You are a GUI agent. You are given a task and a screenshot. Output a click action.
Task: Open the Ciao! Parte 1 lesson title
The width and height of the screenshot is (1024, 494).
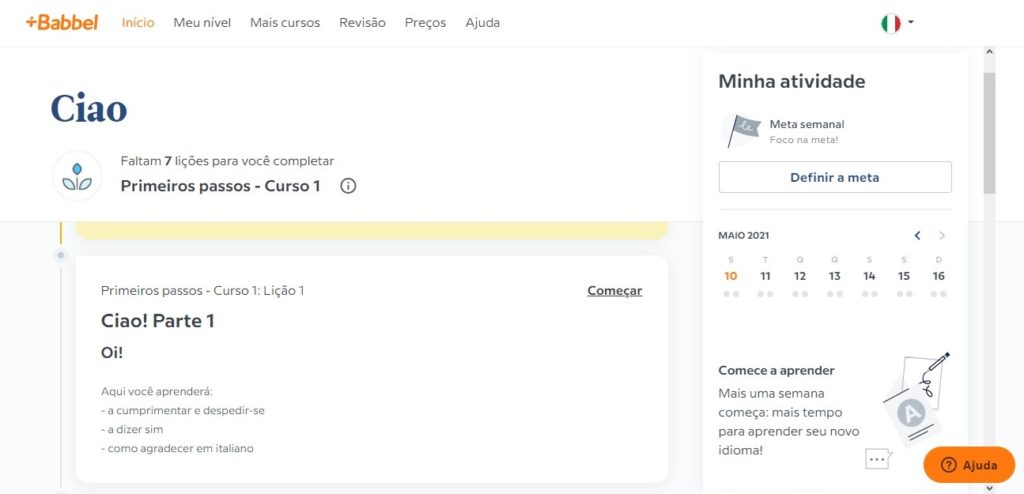coord(157,321)
